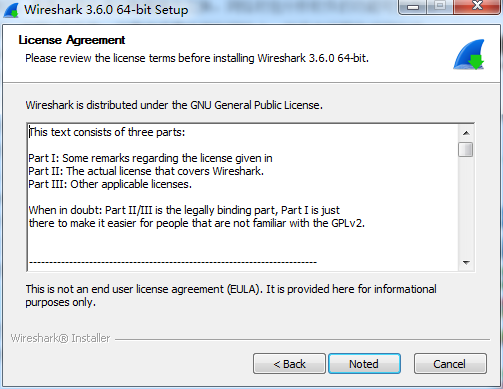Image resolution: width=503 pixels, height=389 pixels.
Task: Go back with the Back button
Action: coord(289,364)
